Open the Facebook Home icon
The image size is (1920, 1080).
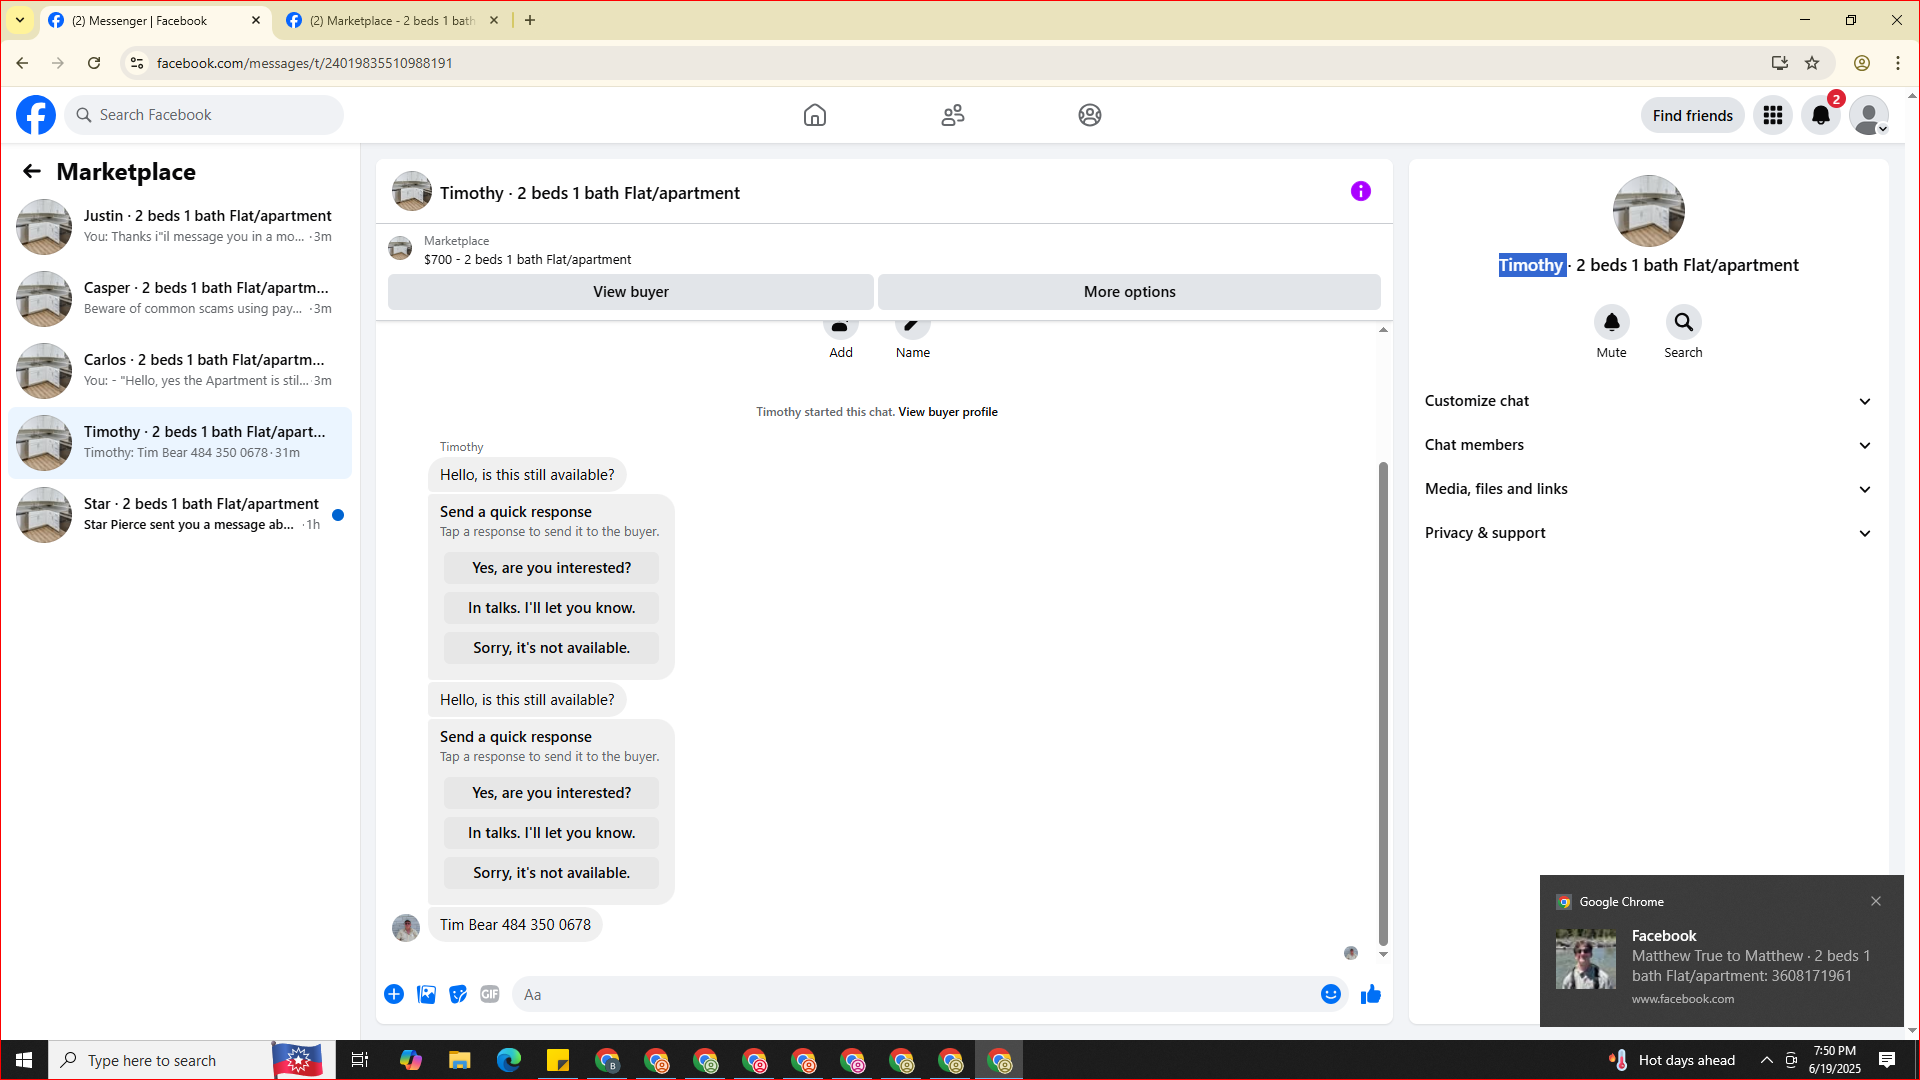pyautogui.click(x=815, y=115)
